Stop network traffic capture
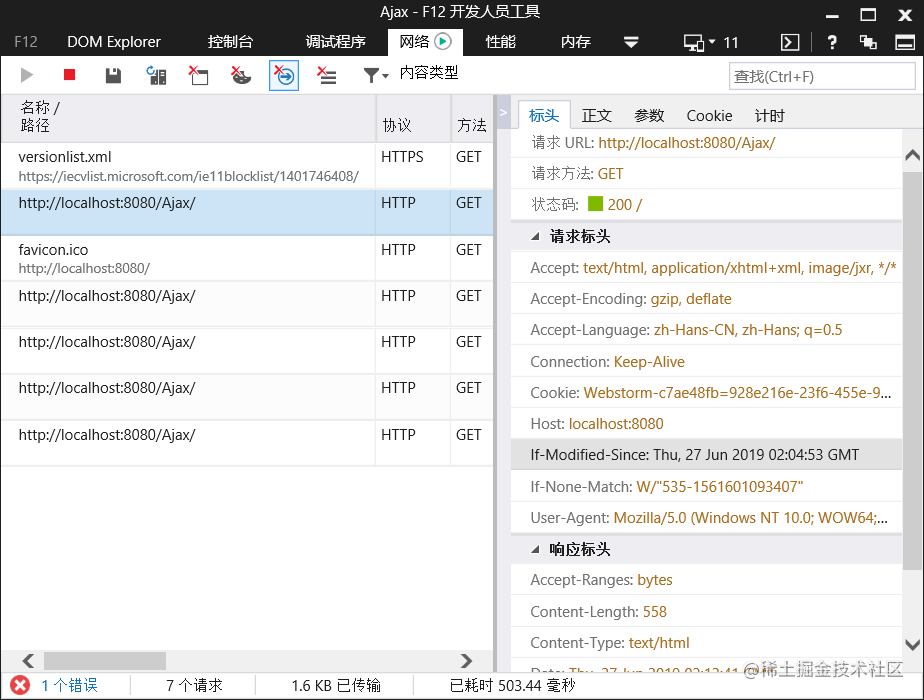 click(68, 74)
